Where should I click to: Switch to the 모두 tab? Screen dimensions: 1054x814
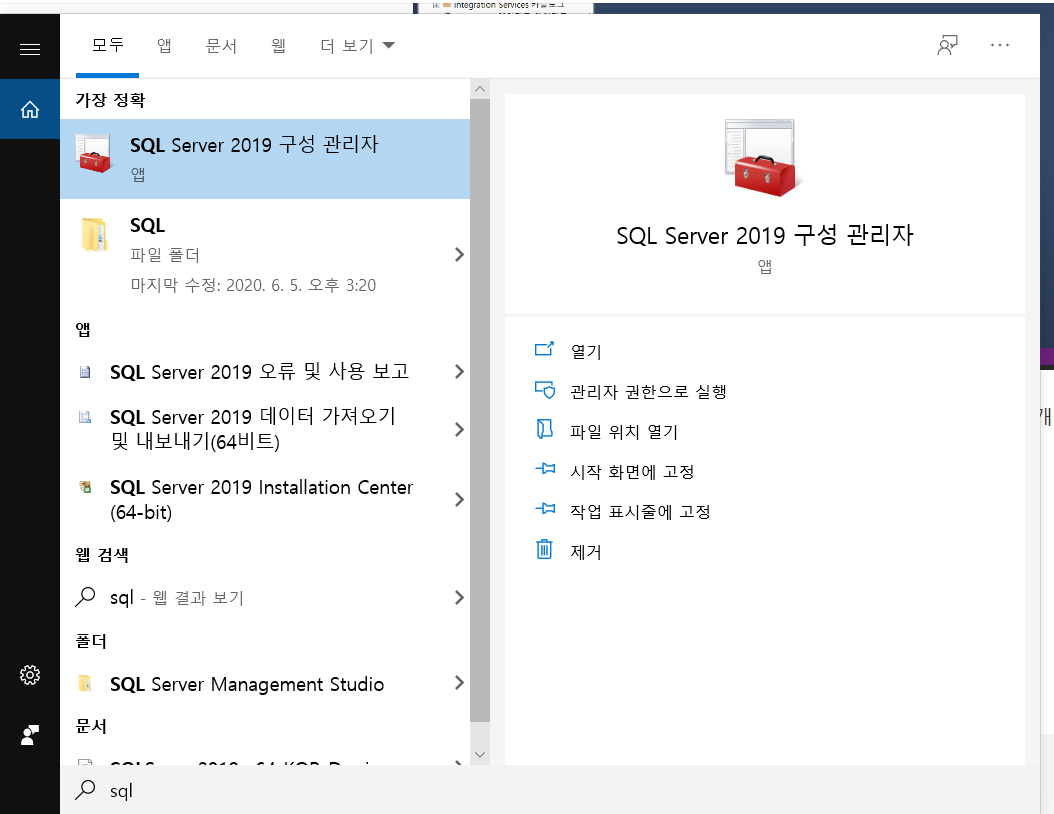click(108, 45)
